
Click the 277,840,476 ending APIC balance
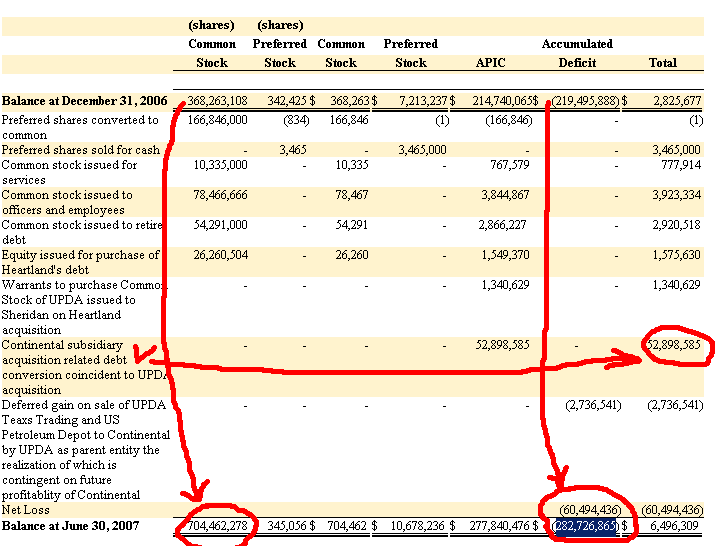click(497, 525)
